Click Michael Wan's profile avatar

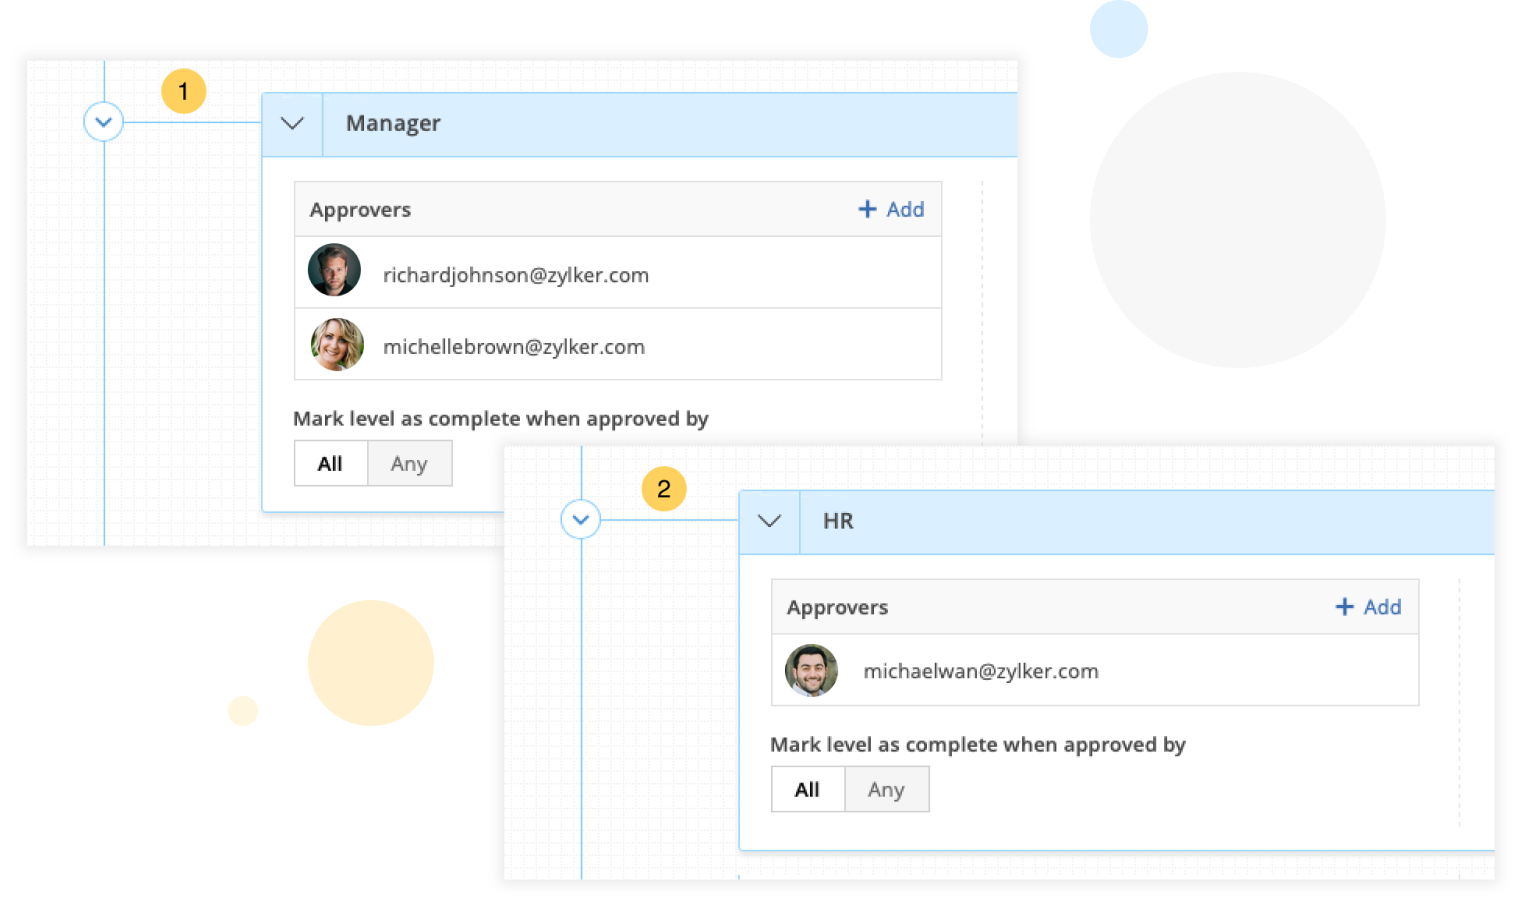click(811, 670)
